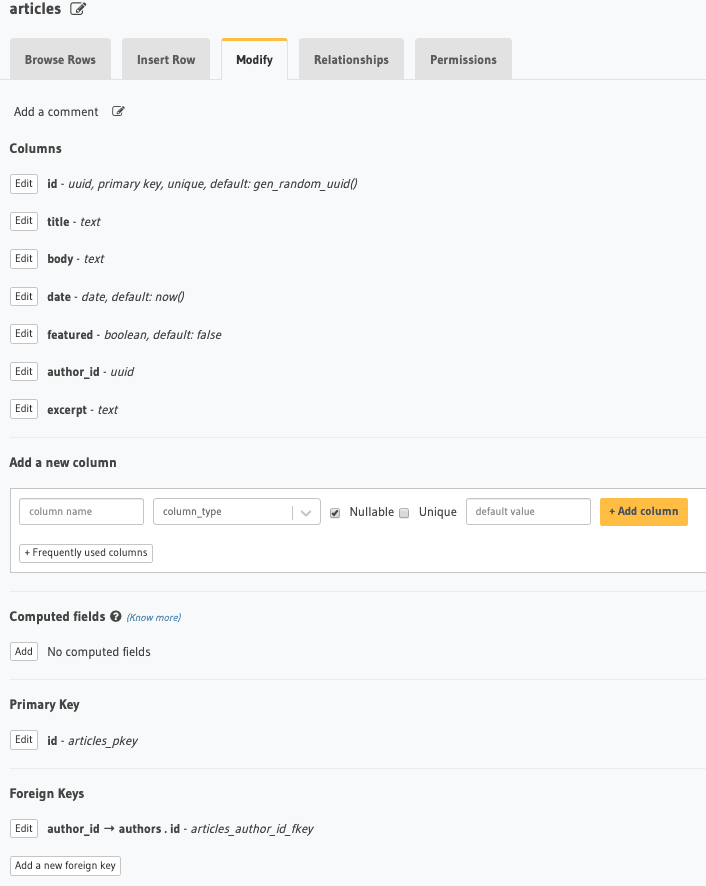Screen dimensions: 706x886
Task: Click the edit pencil beside the articles title
Action: pyautogui.click(x=77, y=8)
